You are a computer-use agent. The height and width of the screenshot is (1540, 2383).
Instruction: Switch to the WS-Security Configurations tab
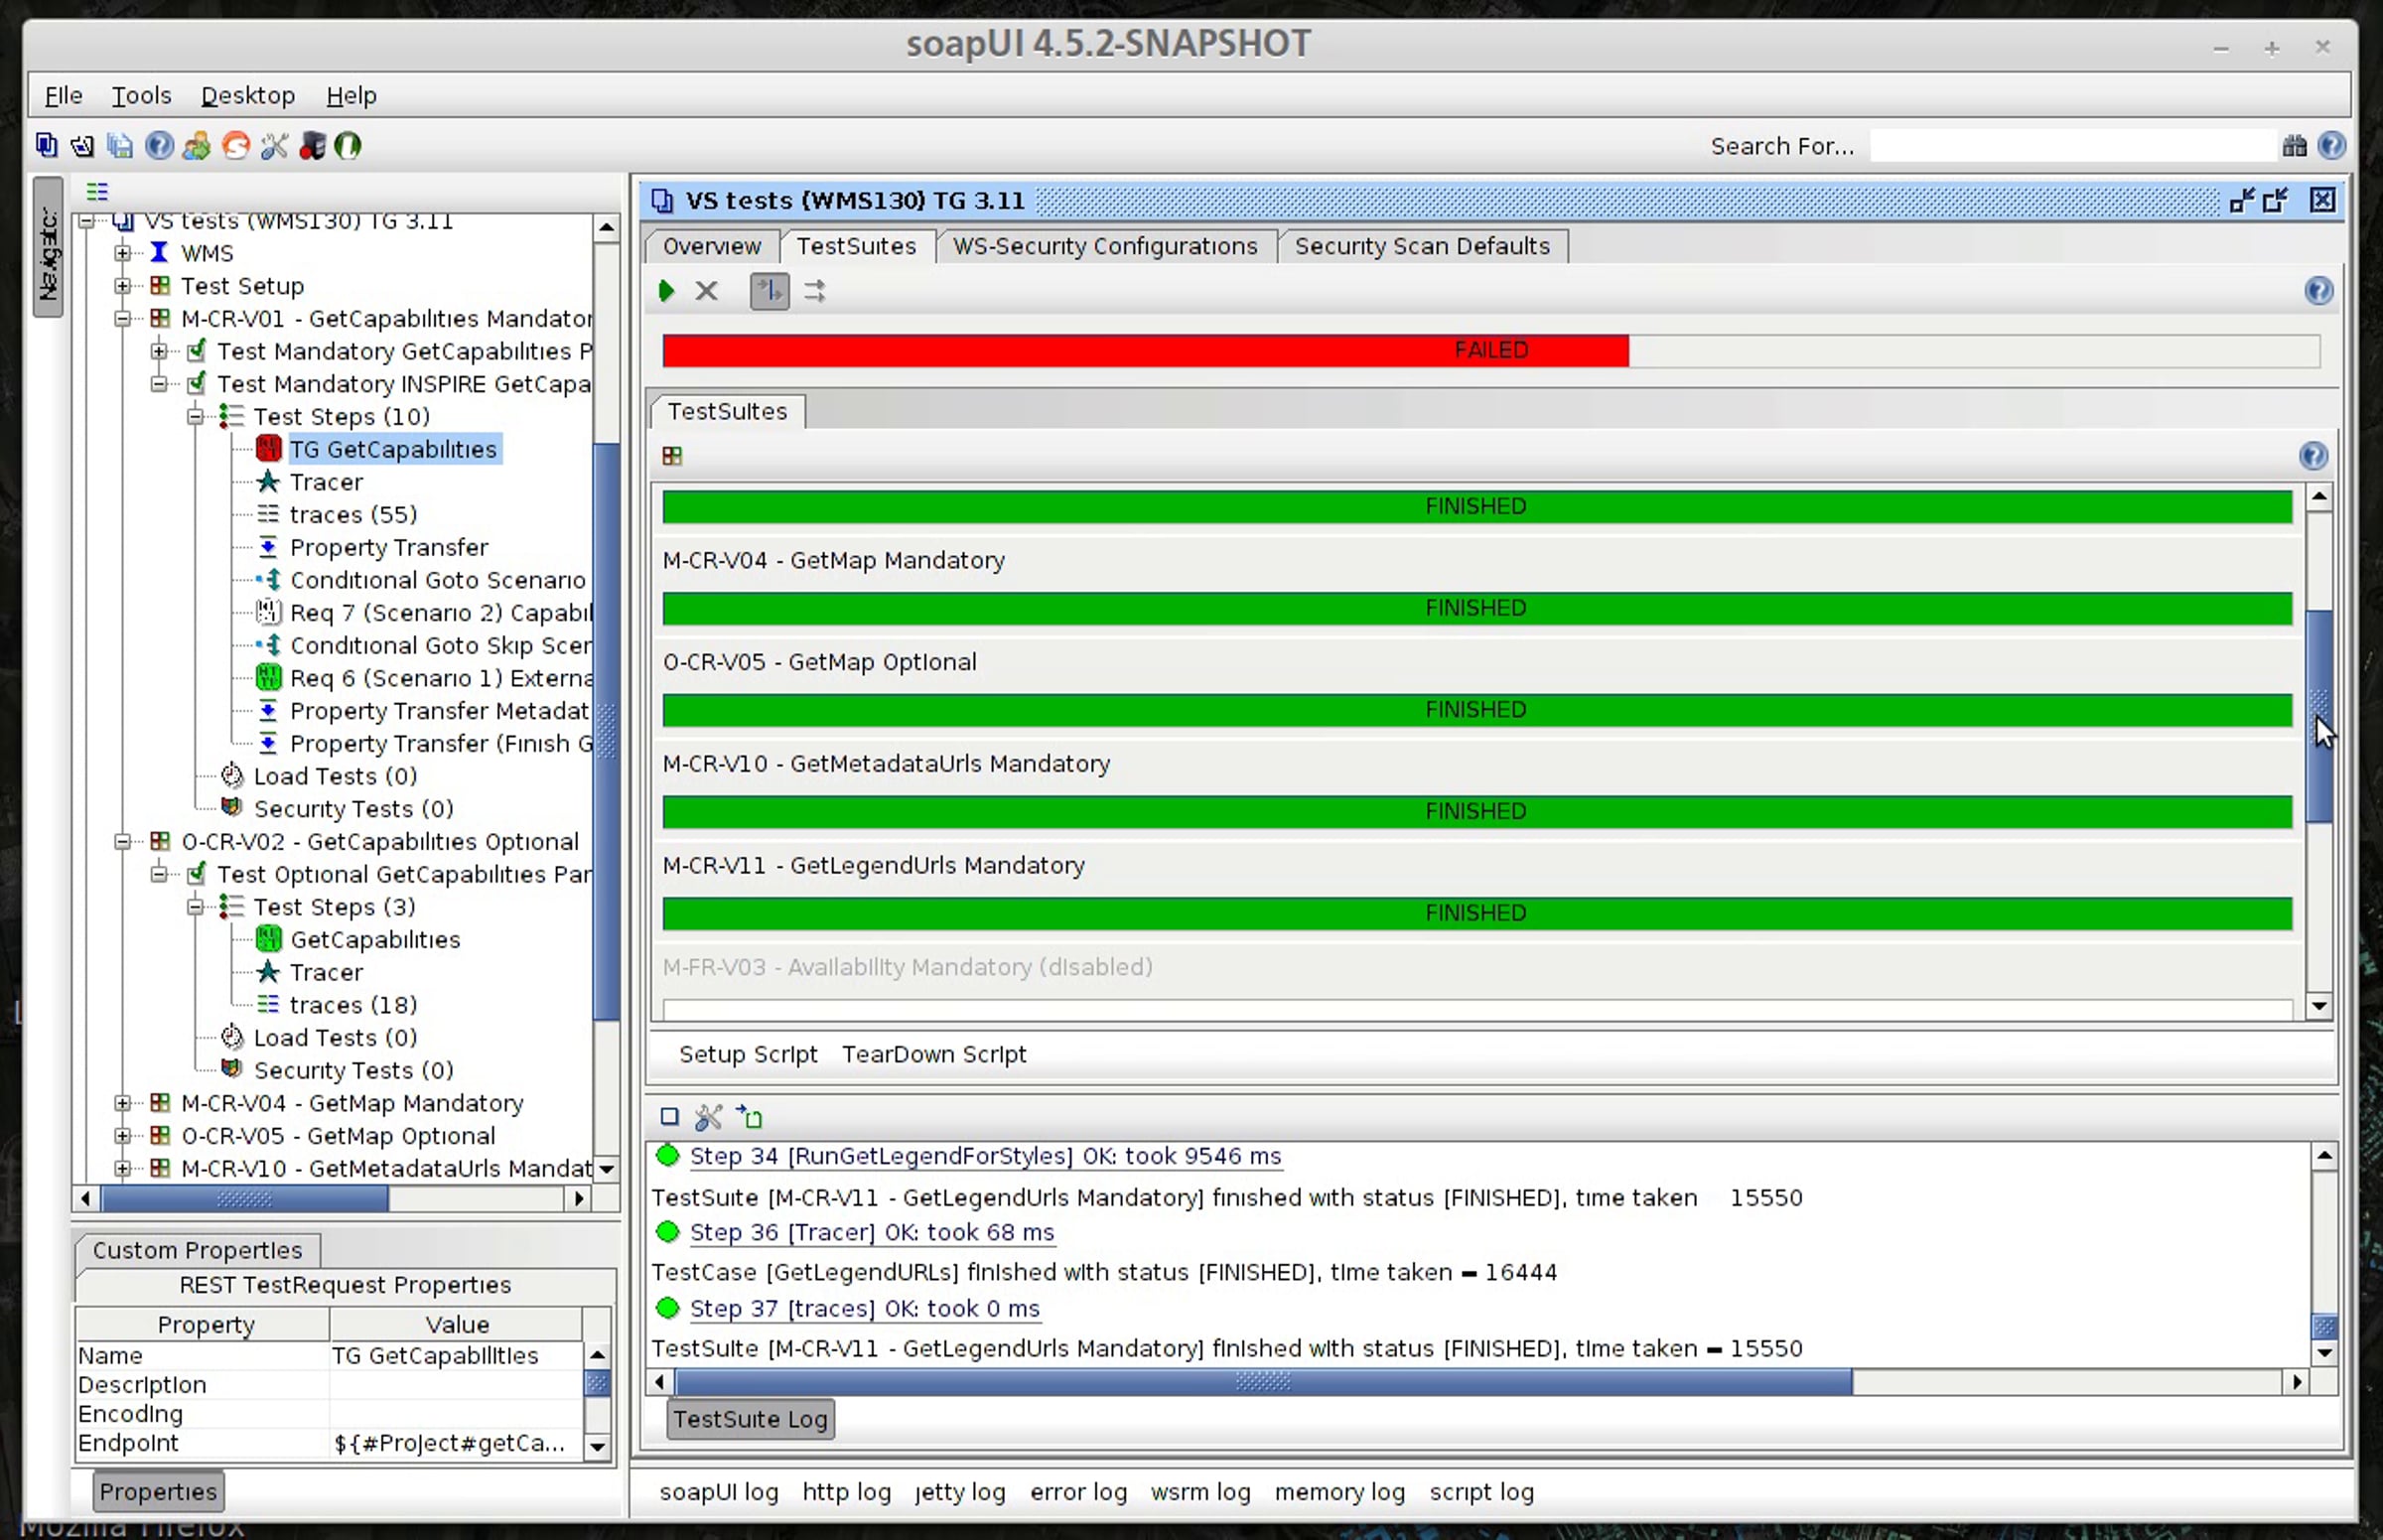(1104, 246)
